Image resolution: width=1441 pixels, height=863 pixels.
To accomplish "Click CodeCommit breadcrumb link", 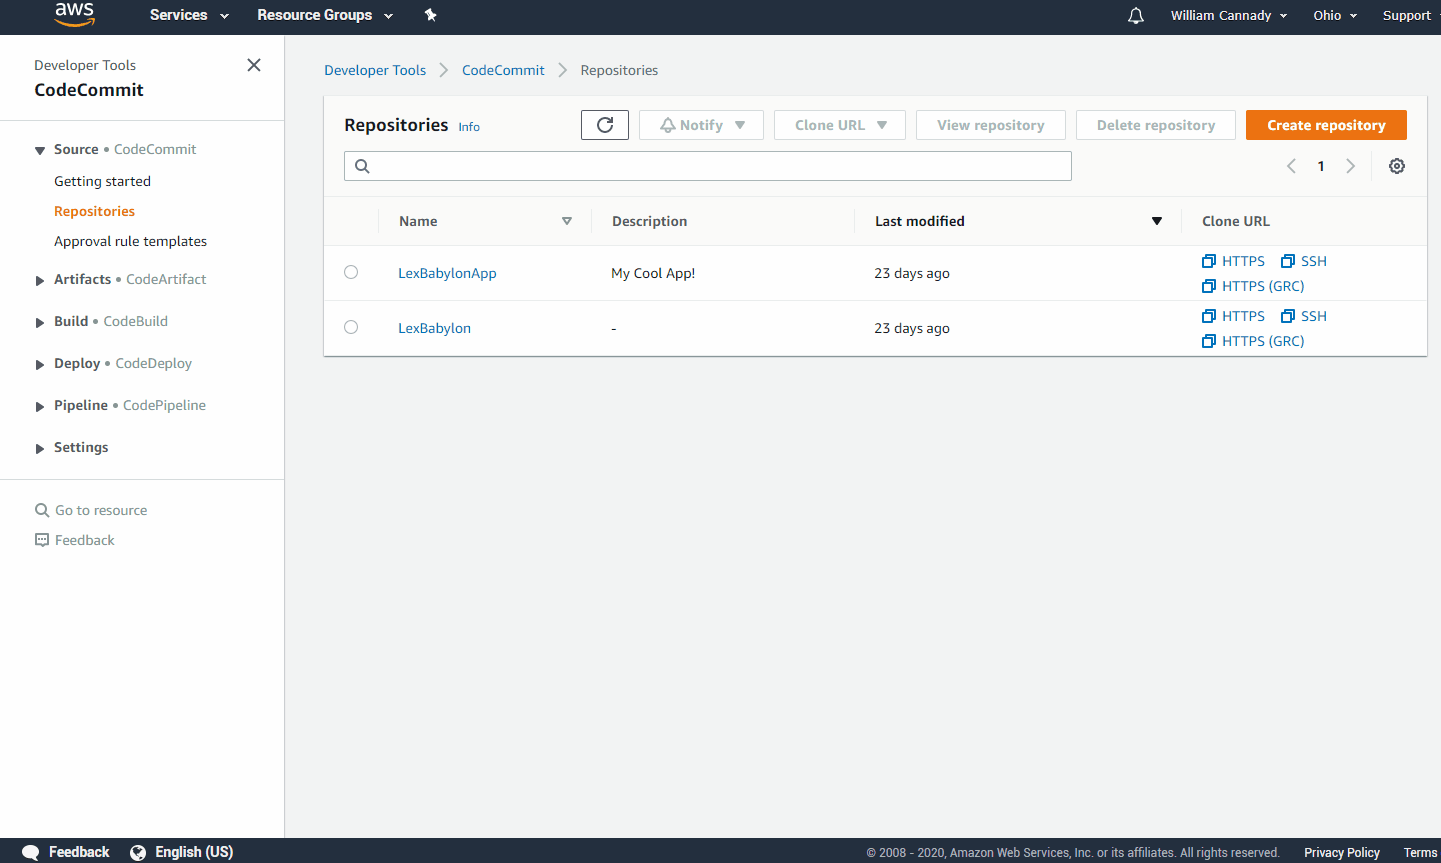I will click(503, 70).
